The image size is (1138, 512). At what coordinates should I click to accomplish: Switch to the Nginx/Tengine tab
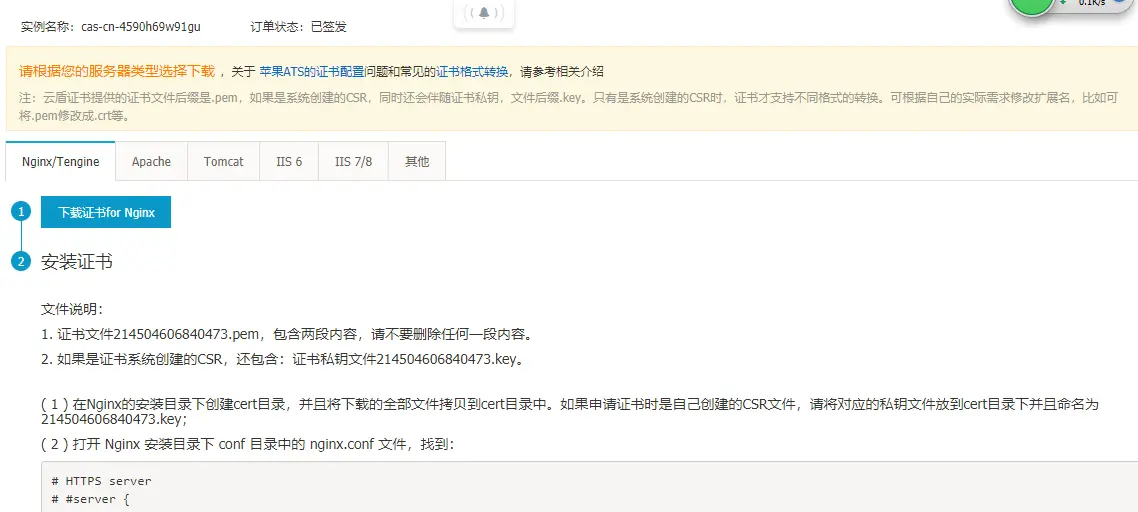pos(61,161)
